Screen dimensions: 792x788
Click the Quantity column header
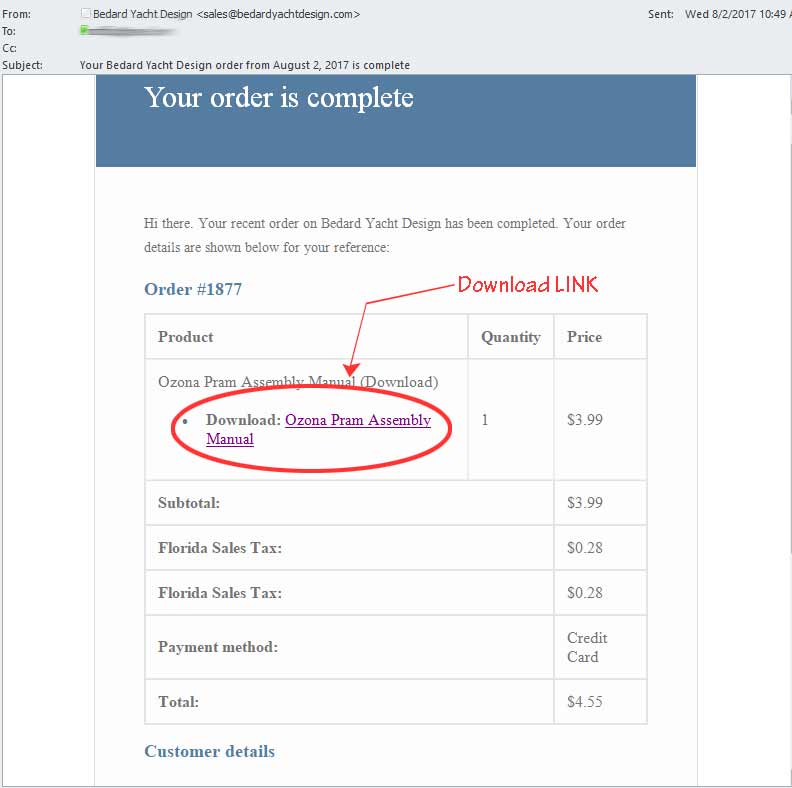511,337
